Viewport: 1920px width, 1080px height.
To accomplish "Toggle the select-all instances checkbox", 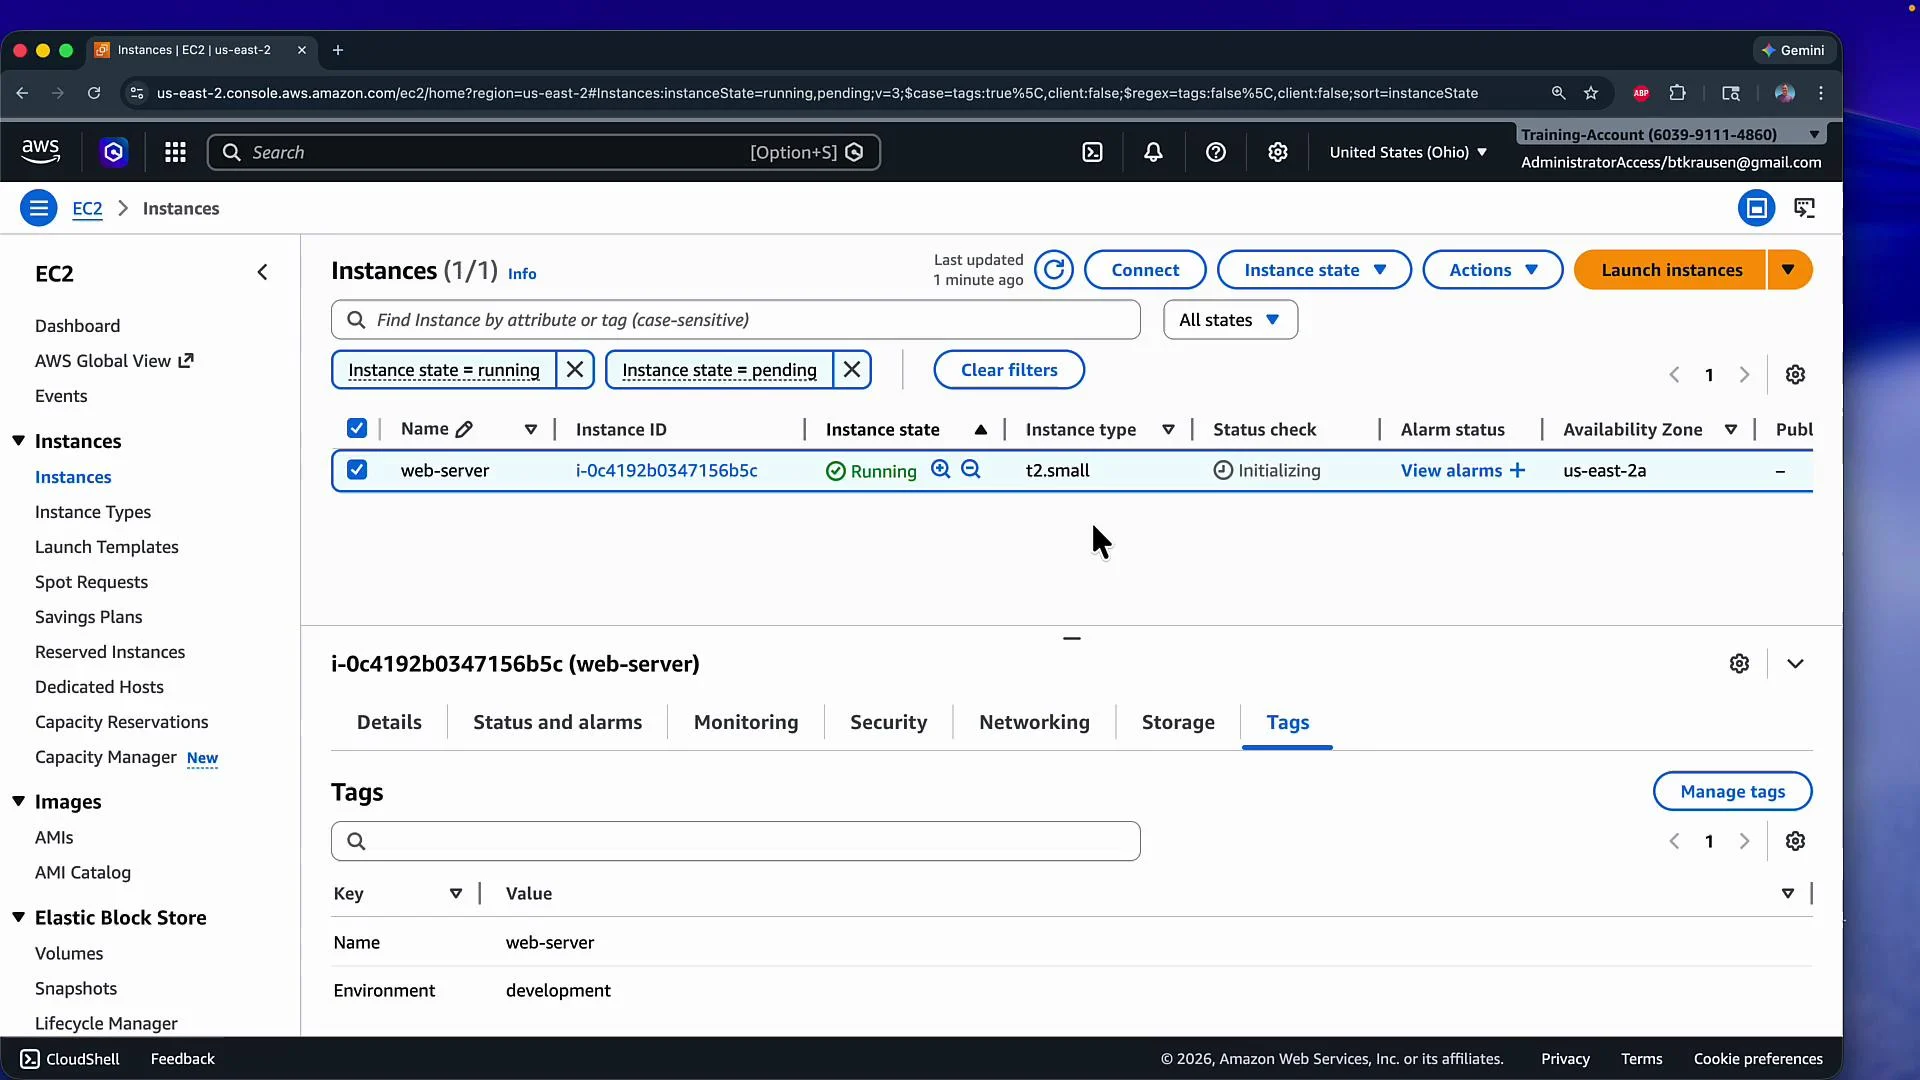I will (357, 428).
